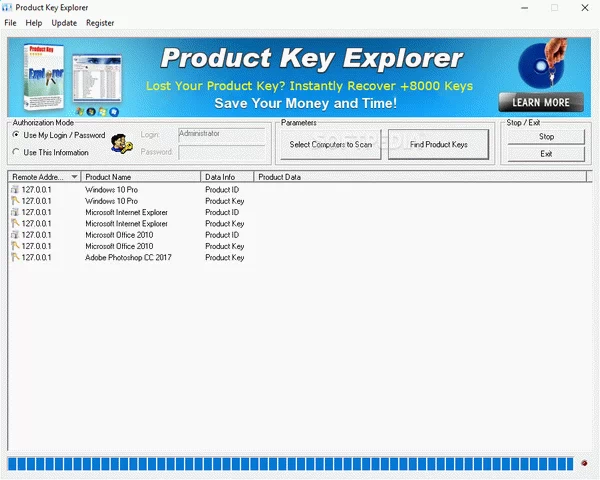Open the Help menu
600x480 pixels.
pyautogui.click(x=34, y=23)
